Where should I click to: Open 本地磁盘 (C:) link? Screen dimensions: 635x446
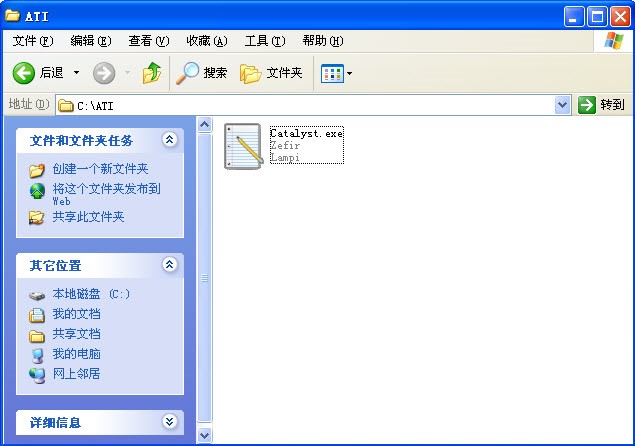point(91,294)
